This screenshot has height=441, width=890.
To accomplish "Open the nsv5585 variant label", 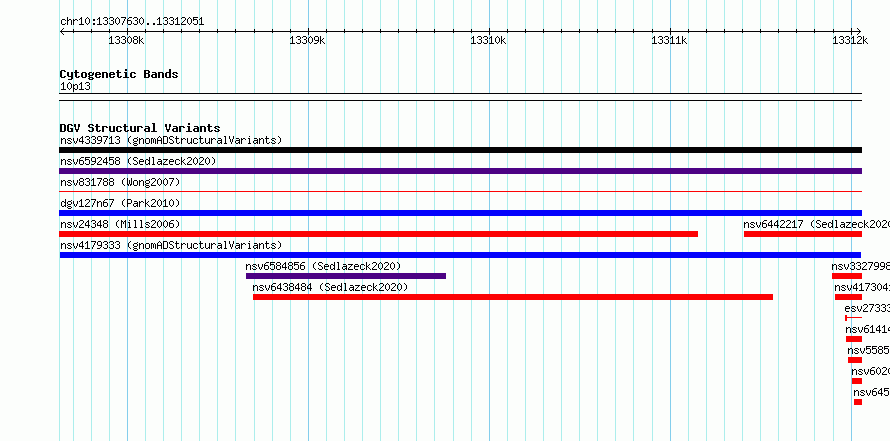I will [x=868, y=350].
